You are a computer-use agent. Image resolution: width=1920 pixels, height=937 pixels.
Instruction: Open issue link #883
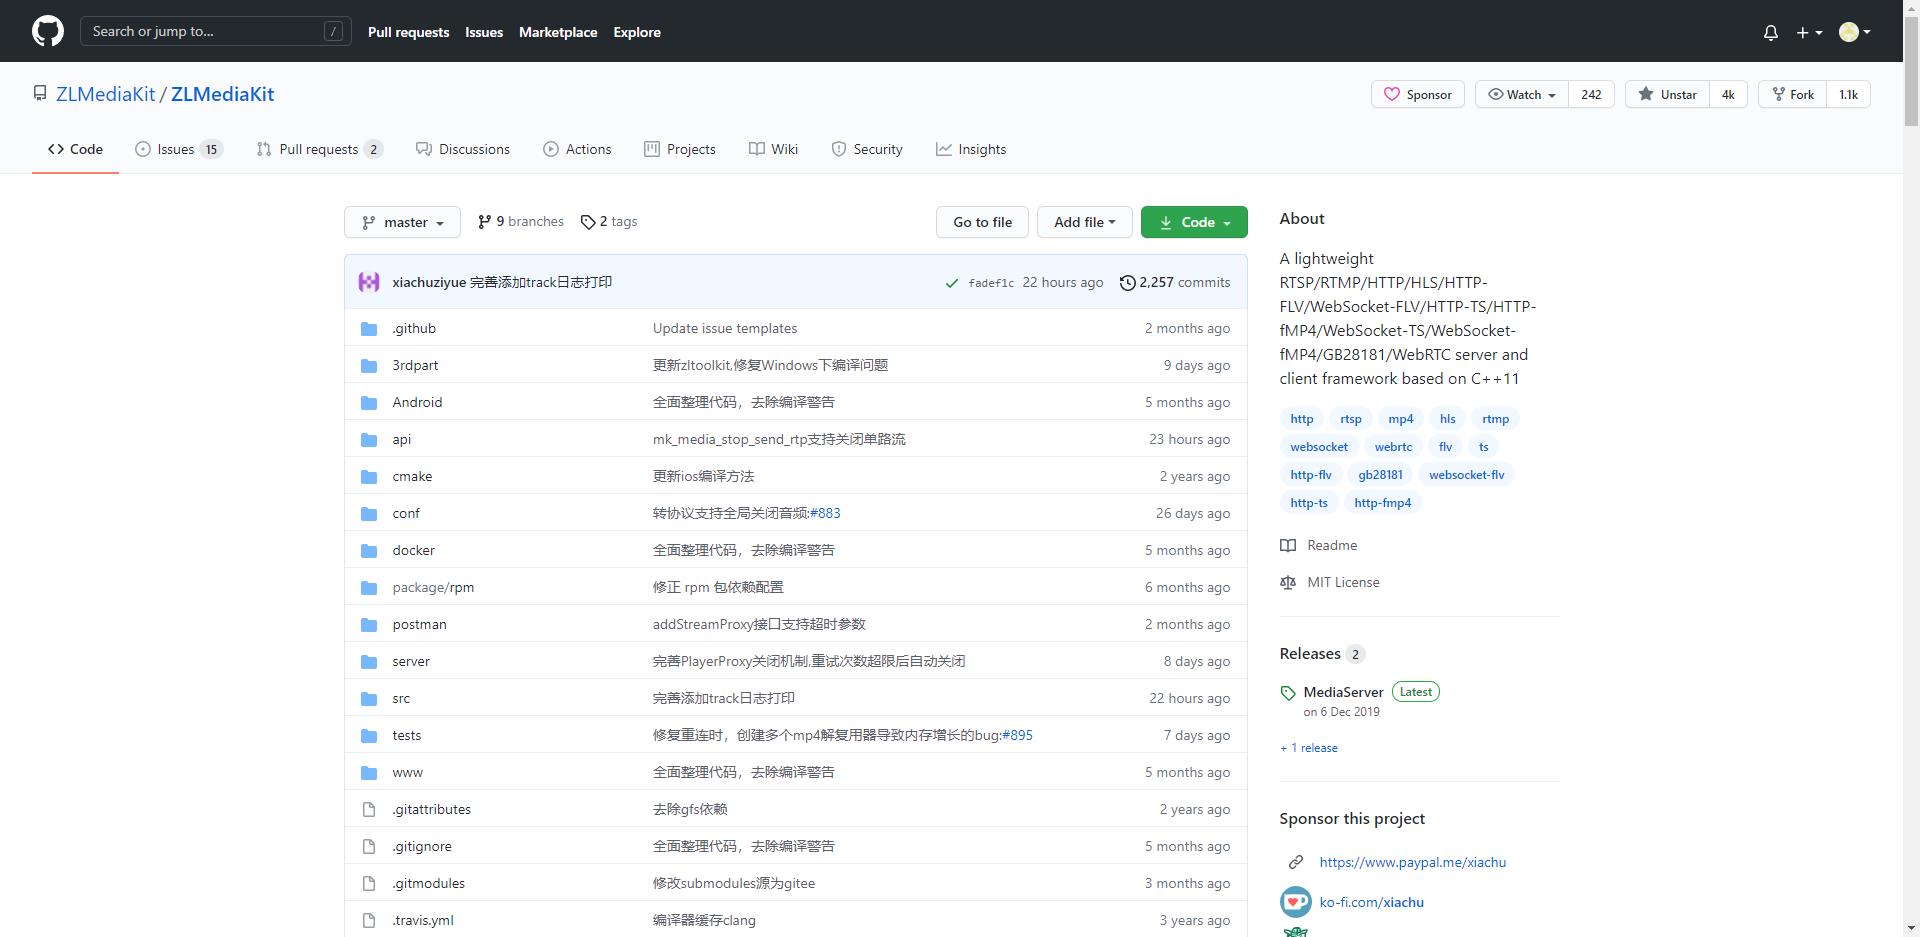pyautogui.click(x=825, y=513)
